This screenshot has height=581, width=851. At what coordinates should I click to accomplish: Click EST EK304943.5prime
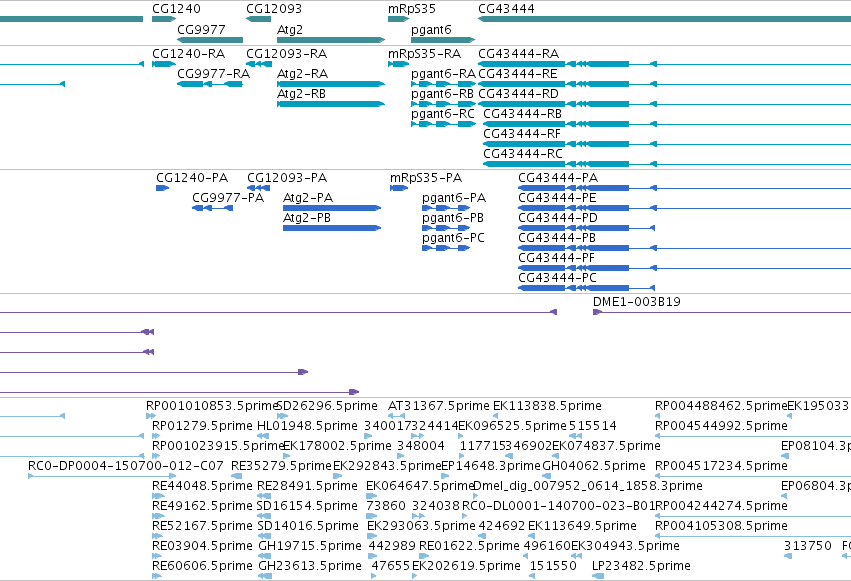click(x=625, y=547)
